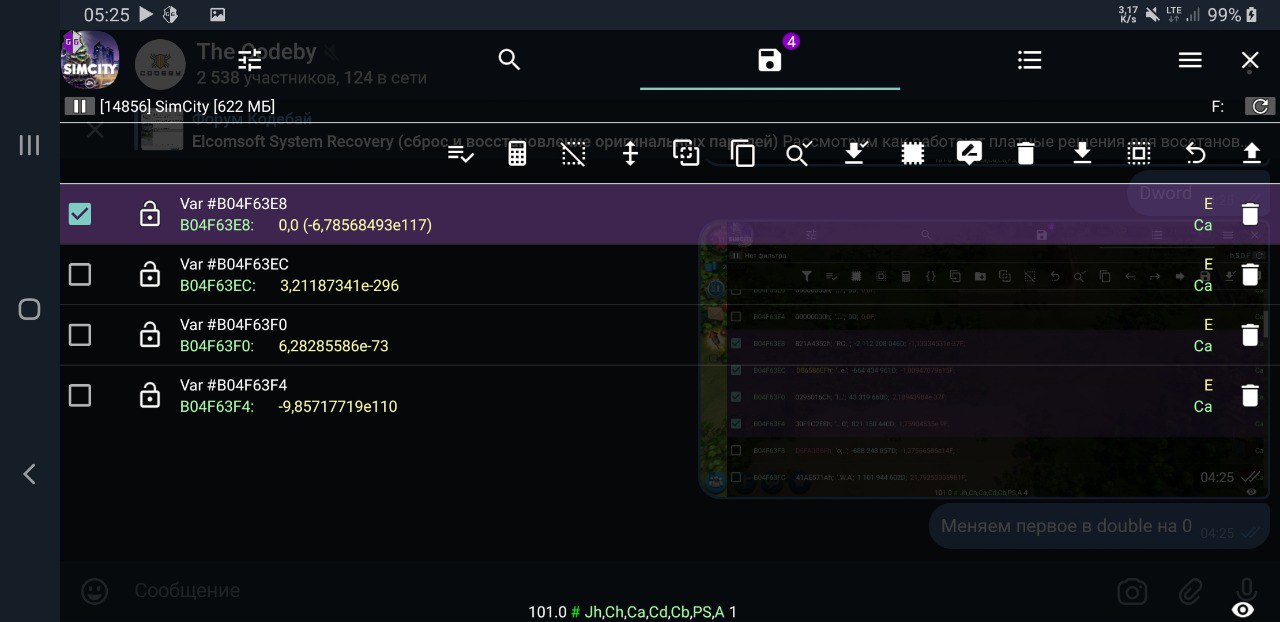Viewport: 1280px width, 622px height.
Task: Delete the Var #B04F63F0 entry
Action: point(1250,335)
